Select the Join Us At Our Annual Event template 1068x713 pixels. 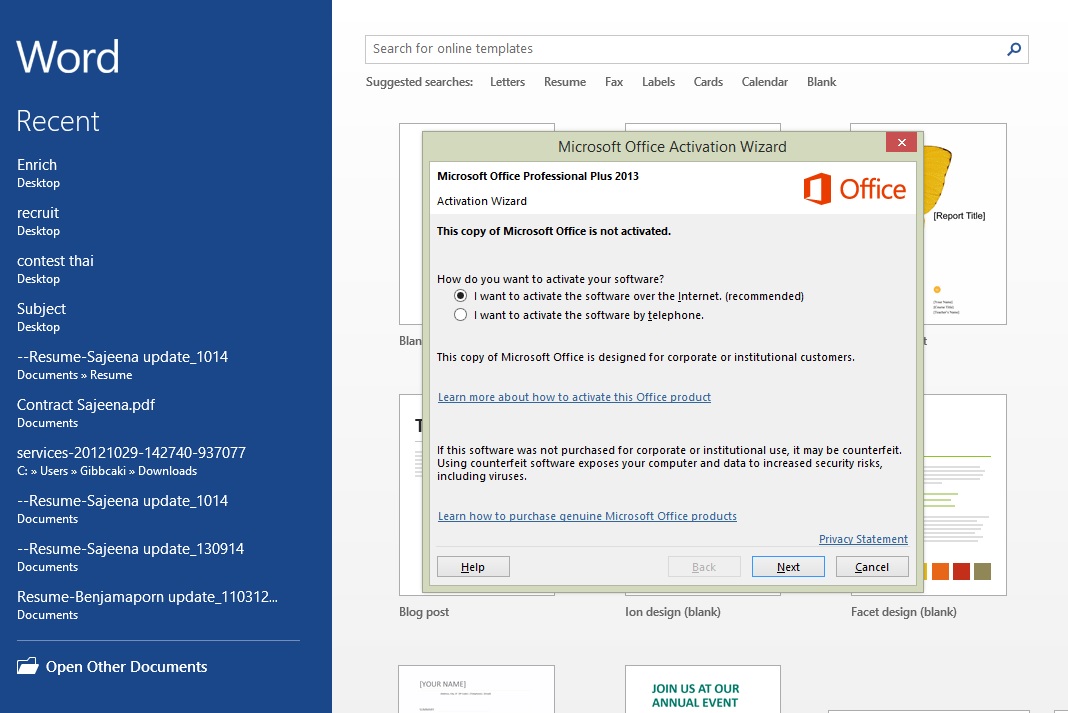(703, 689)
